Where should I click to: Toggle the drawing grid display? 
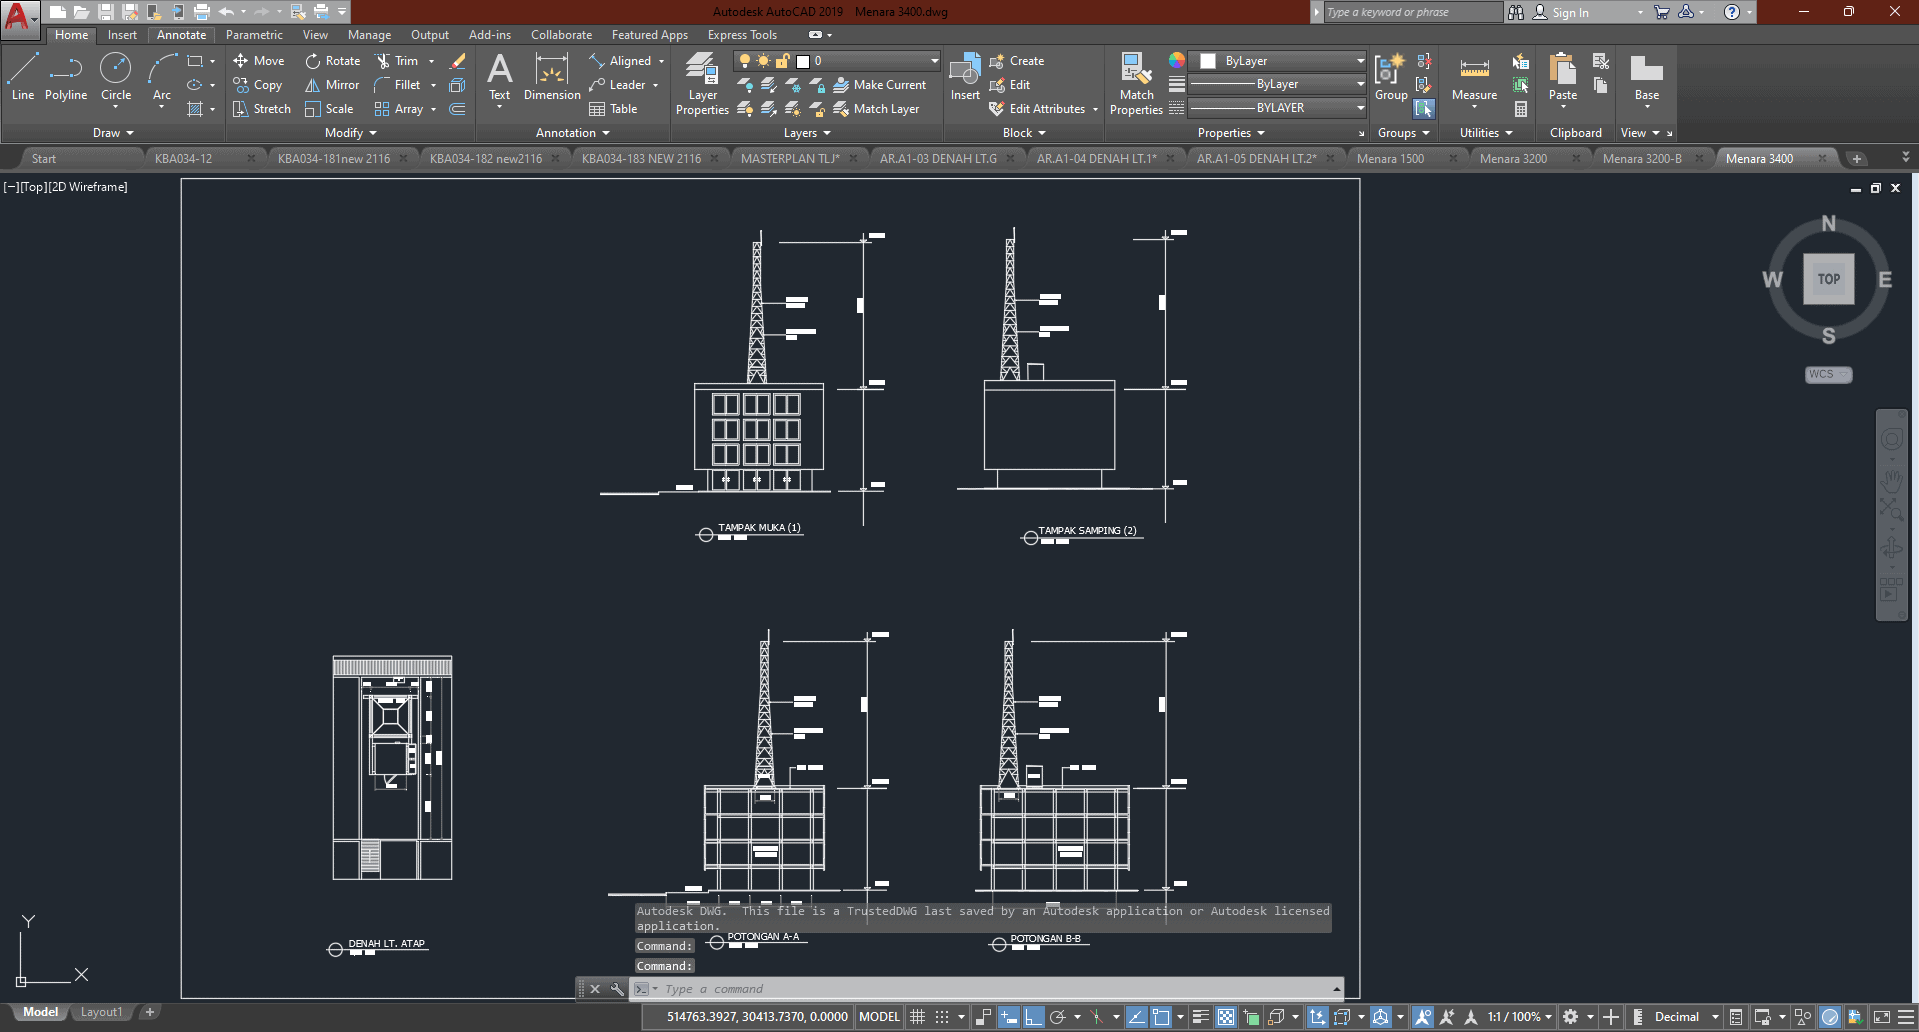[x=918, y=1017]
